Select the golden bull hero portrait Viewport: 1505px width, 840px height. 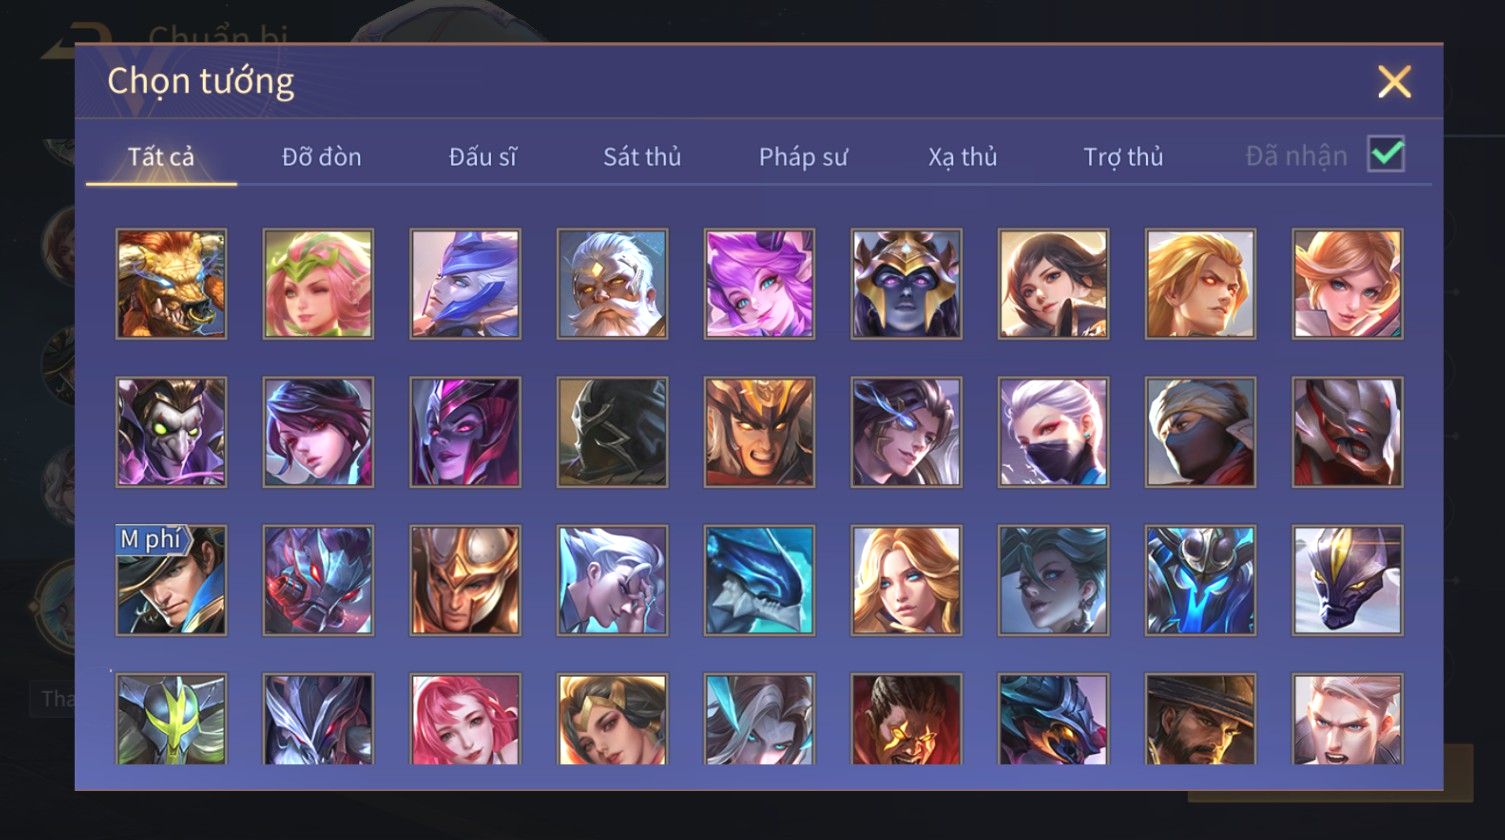(x=171, y=284)
